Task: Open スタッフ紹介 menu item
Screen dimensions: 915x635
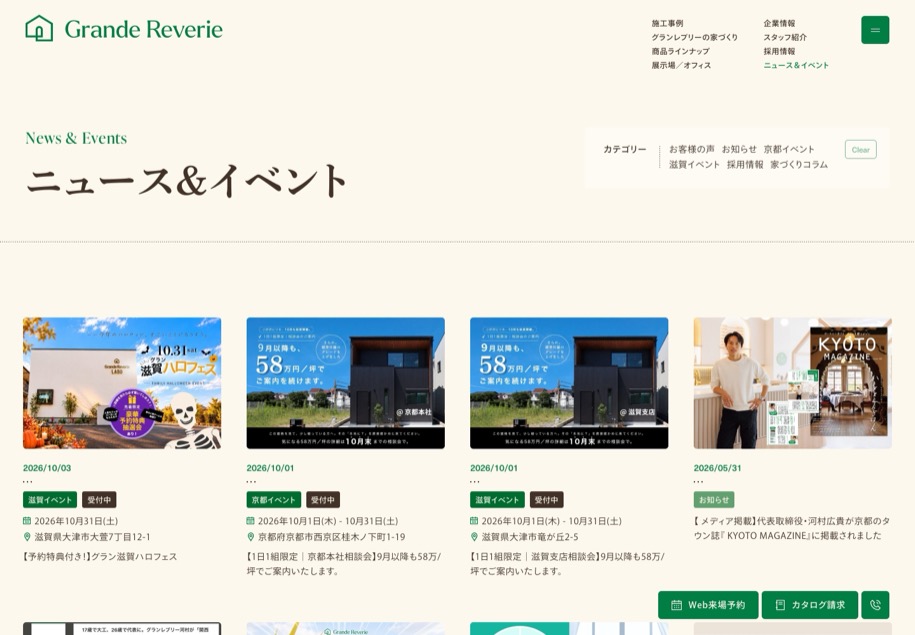Action: (785, 37)
